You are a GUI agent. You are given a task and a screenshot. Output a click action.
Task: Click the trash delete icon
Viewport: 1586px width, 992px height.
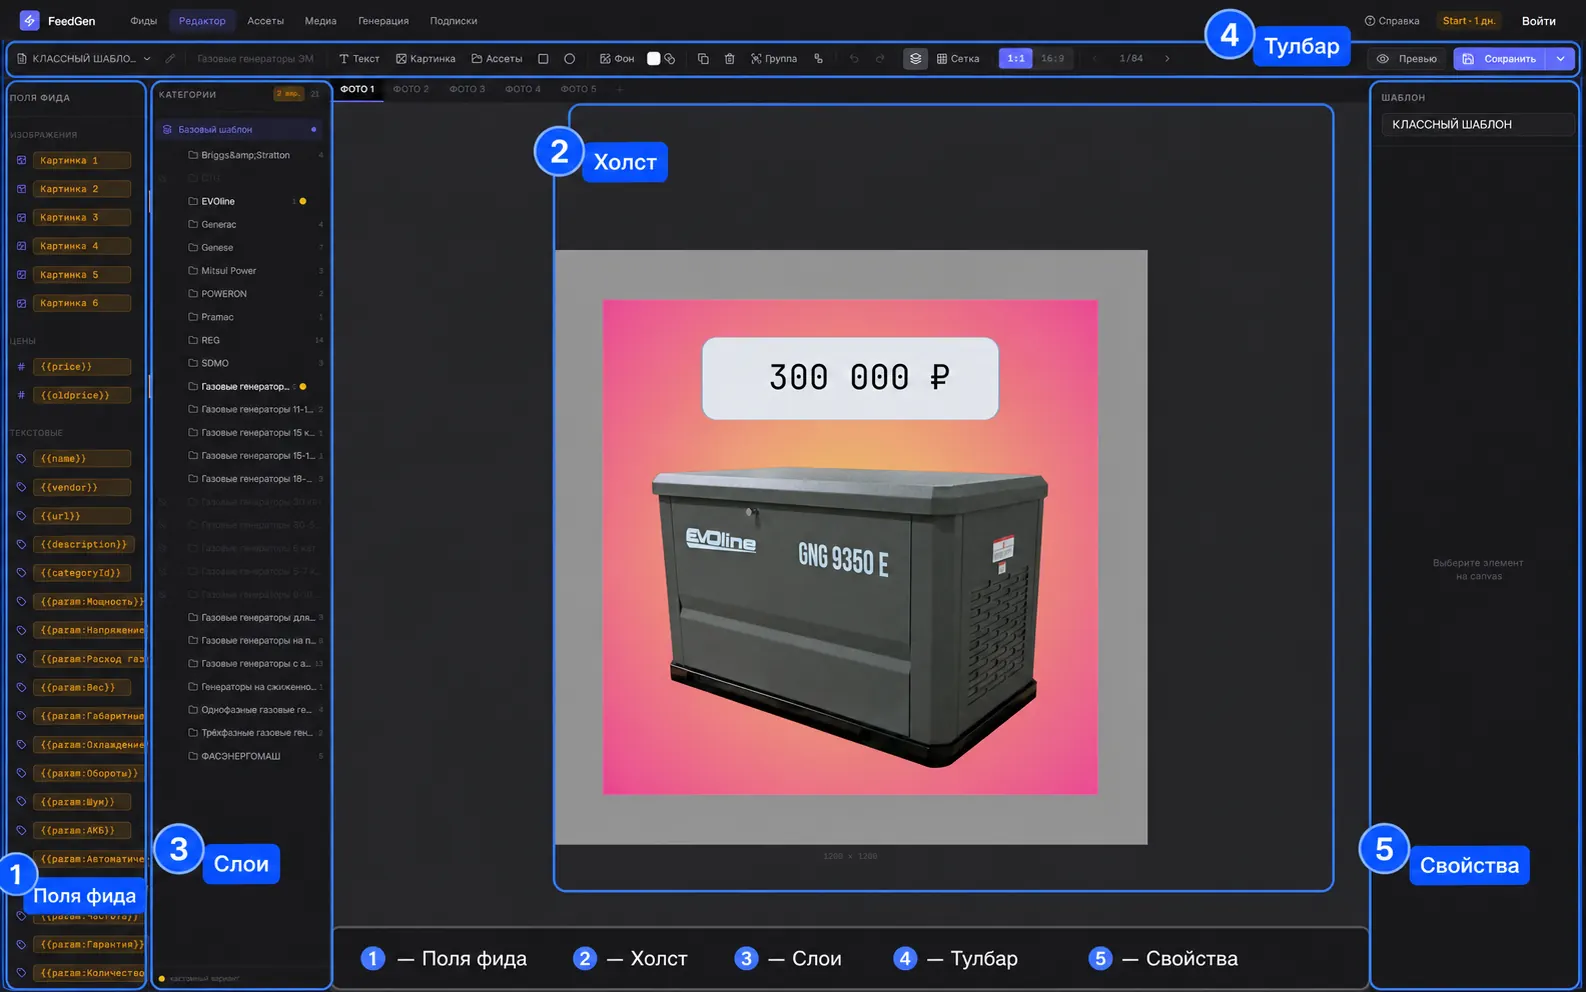(x=729, y=59)
